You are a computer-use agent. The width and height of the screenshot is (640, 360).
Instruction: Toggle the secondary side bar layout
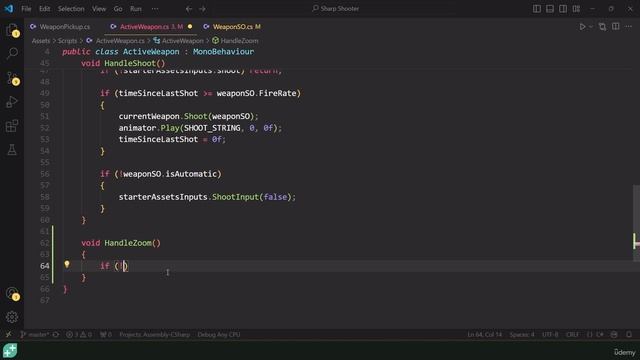563,9
